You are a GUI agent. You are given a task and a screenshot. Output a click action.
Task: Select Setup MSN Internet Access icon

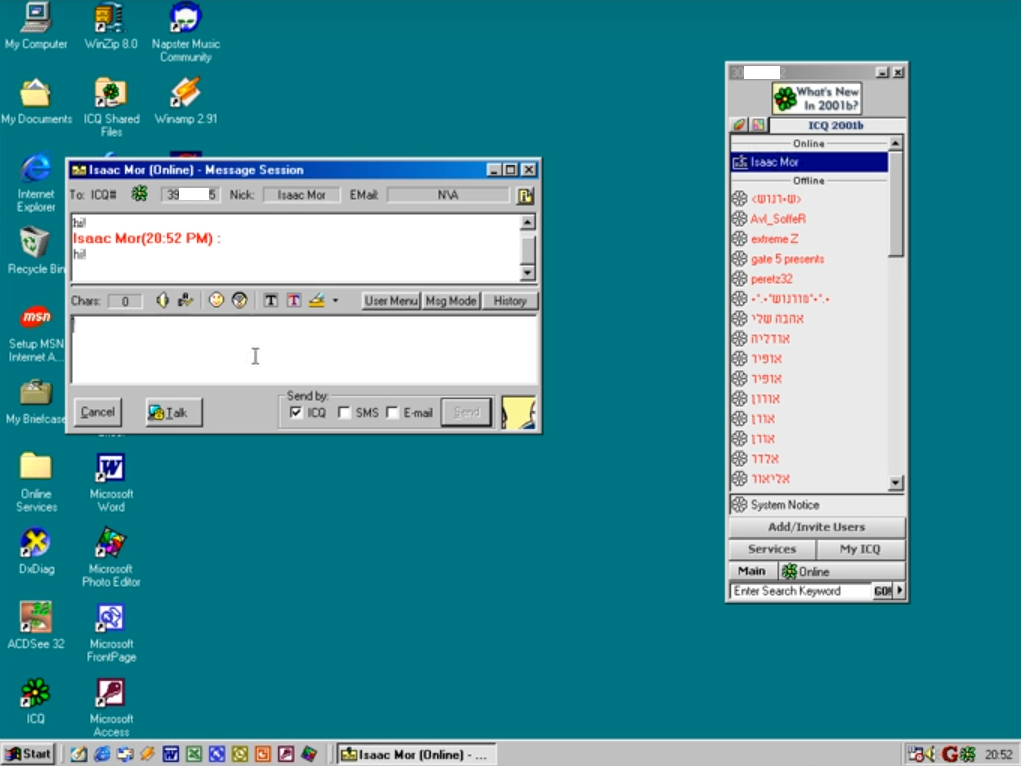point(36,333)
